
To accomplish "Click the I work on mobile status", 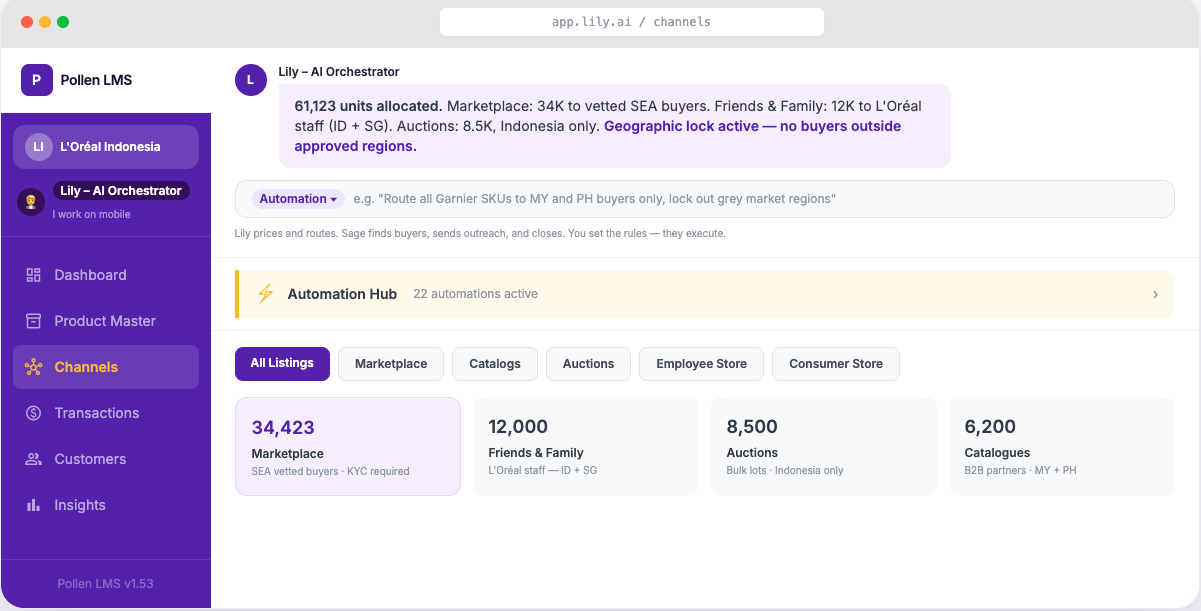I will pos(92,215).
